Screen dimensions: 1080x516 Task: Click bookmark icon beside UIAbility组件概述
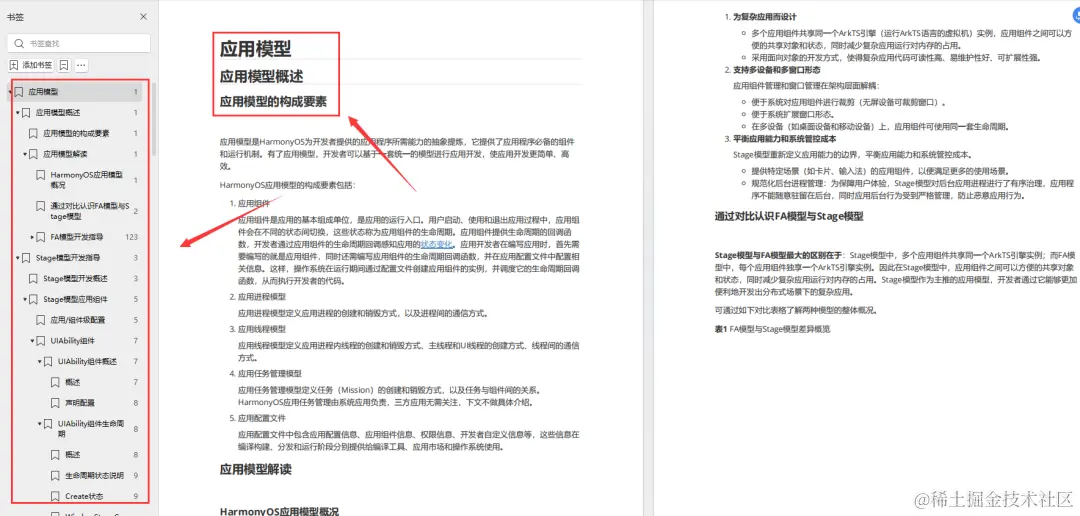[x=49, y=361]
